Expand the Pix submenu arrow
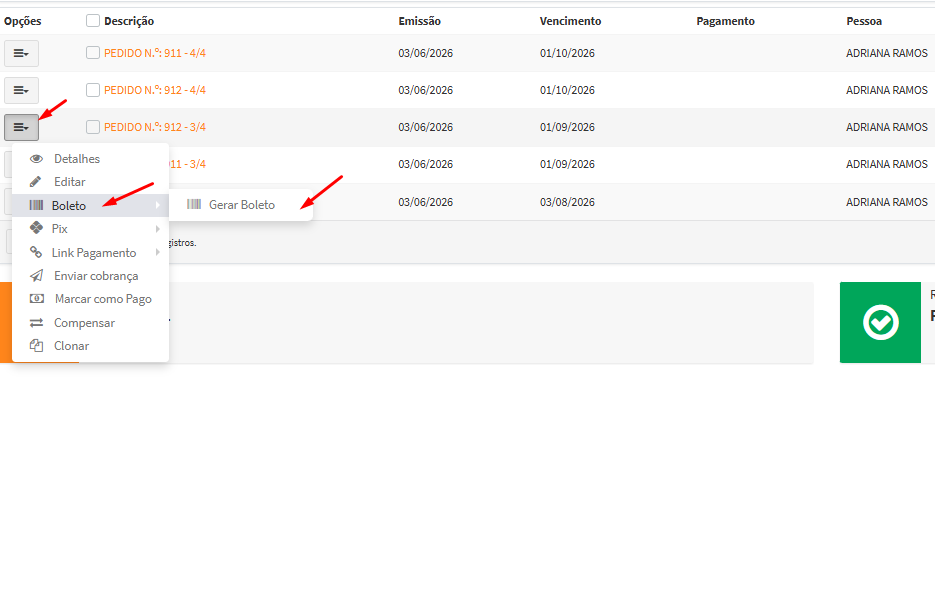The width and height of the screenshot is (935, 605). 158,229
